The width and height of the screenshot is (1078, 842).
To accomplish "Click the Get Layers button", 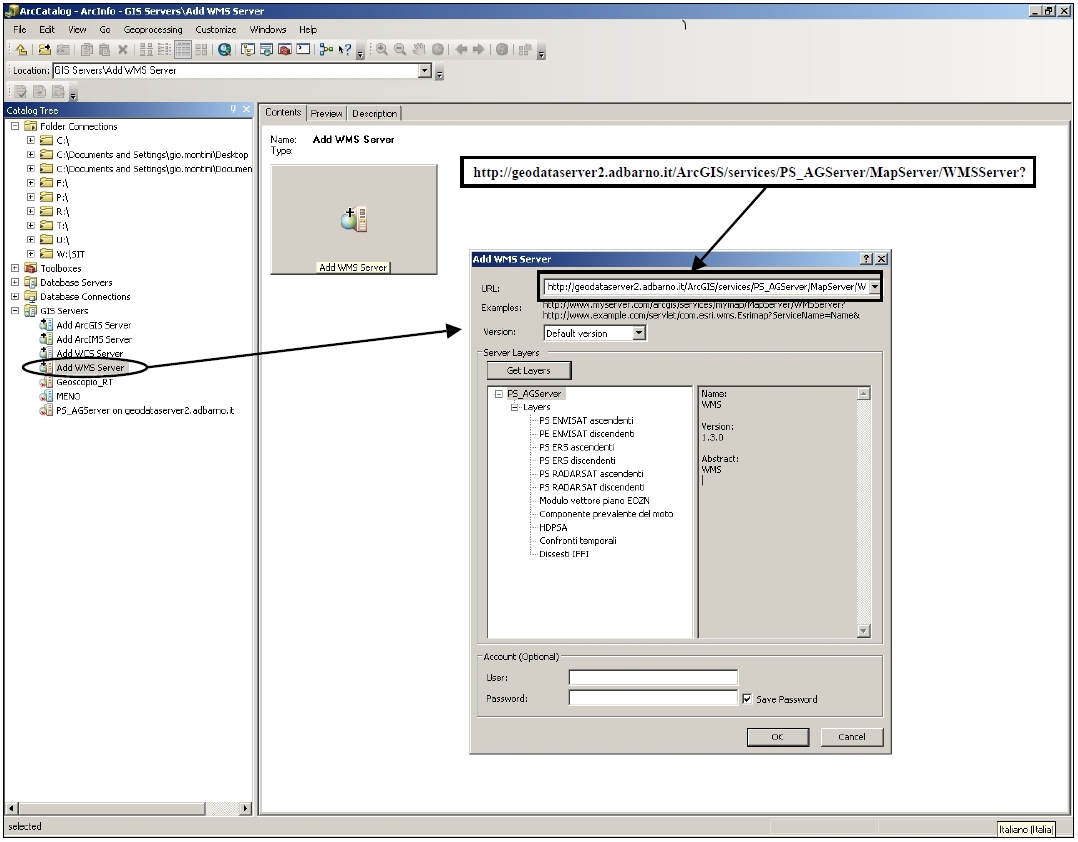I will tap(529, 370).
